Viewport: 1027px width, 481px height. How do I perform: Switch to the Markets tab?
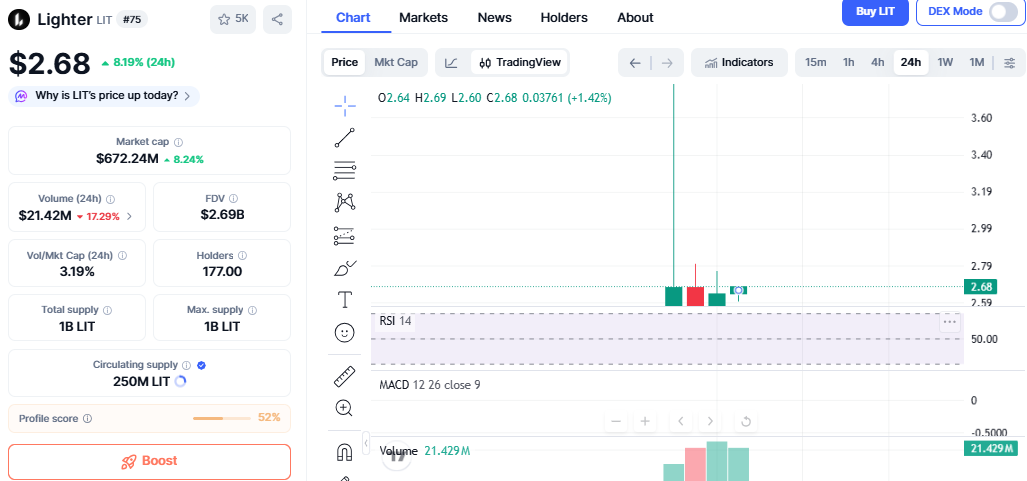pos(423,17)
